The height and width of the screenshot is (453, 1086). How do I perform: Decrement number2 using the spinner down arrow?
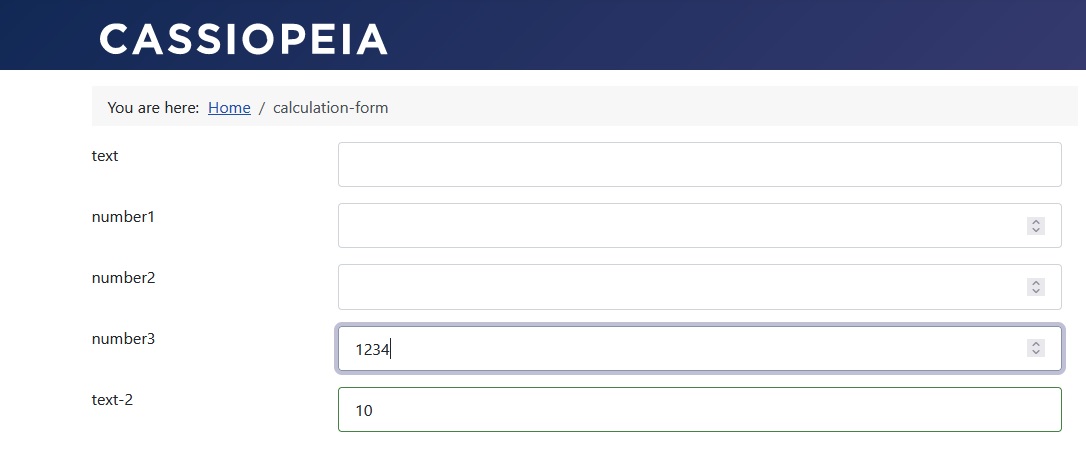click(x=1036, y=292)
